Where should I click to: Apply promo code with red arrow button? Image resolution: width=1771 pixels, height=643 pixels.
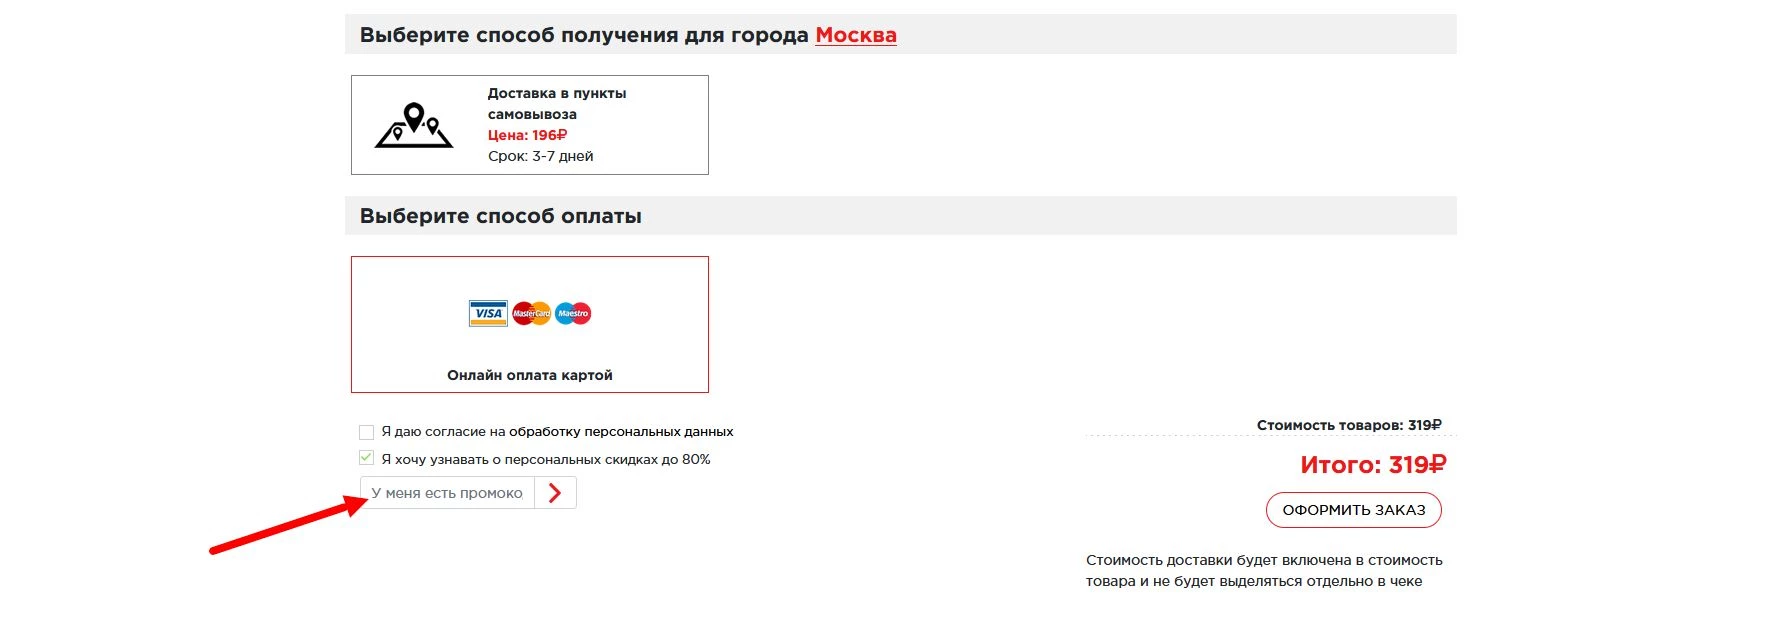click(556, 493)
